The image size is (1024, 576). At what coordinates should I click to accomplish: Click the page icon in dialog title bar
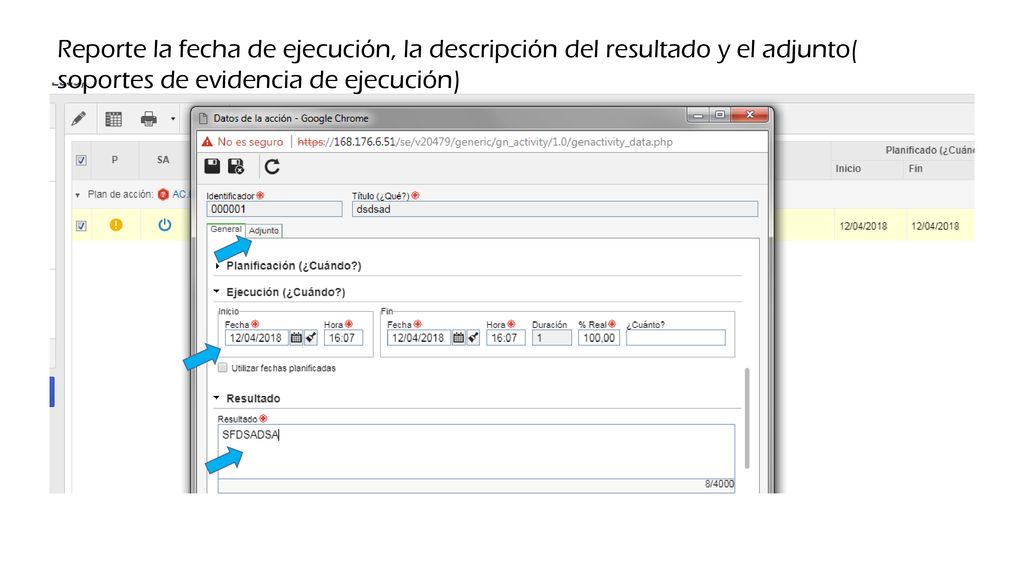pyautogui.click(x=203, y=118)
